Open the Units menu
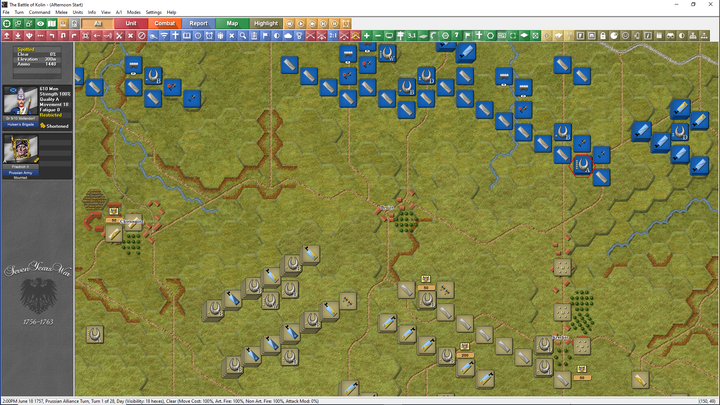This screenshot has height=405, width=720. [78, 12]
